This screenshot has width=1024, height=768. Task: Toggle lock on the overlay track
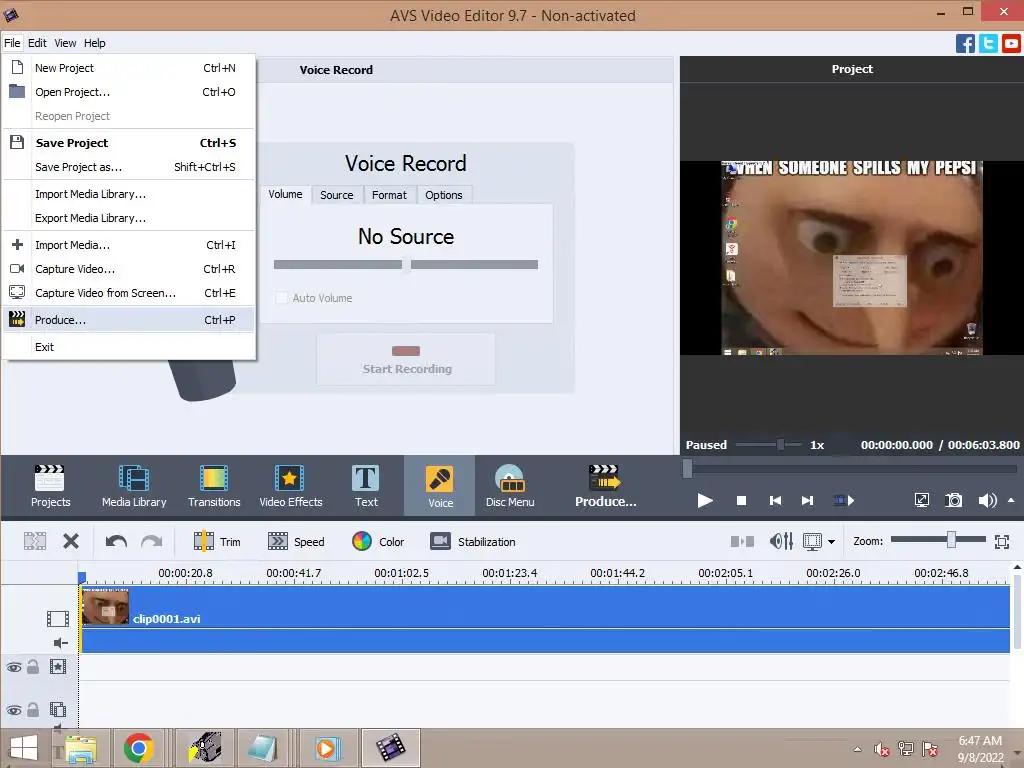(x=33, y=709)
